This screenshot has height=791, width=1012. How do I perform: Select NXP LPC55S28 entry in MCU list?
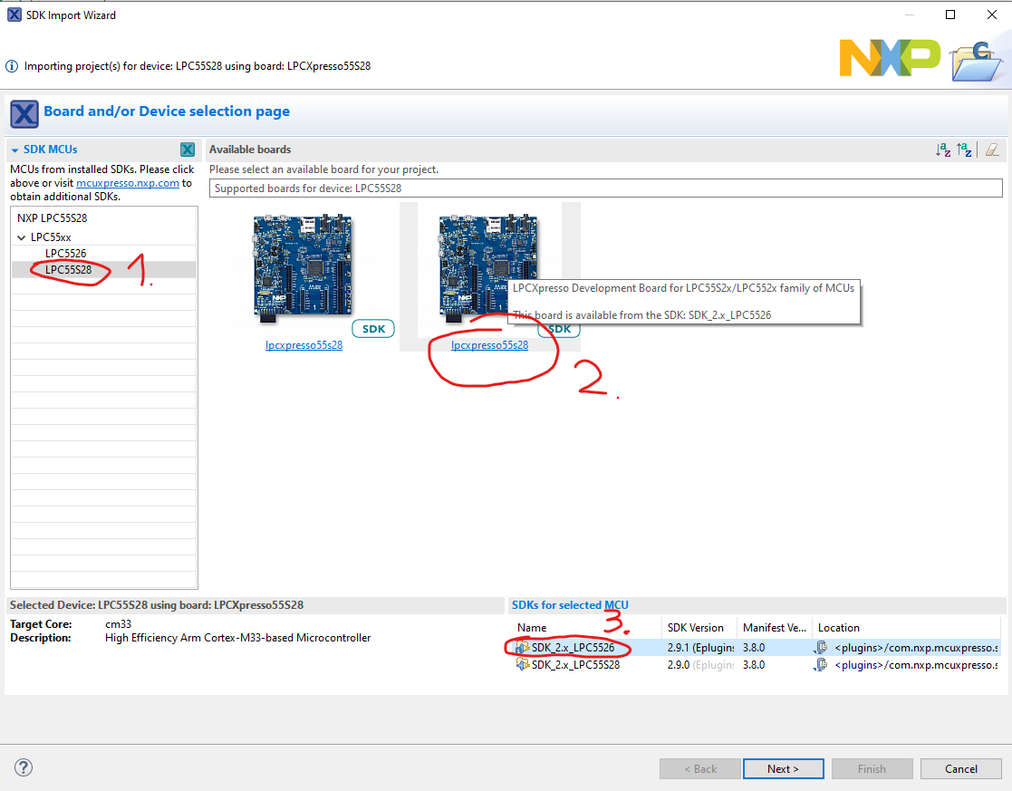[x=52, y=218]
